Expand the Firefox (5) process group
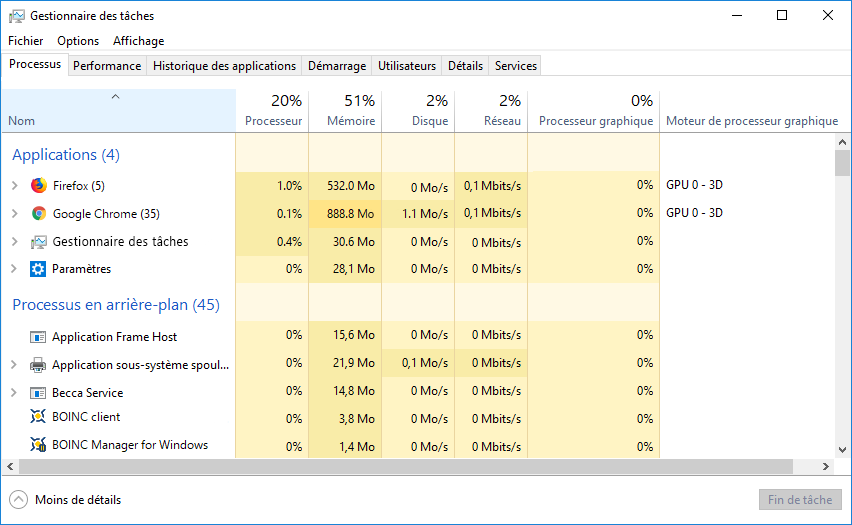 15,186
